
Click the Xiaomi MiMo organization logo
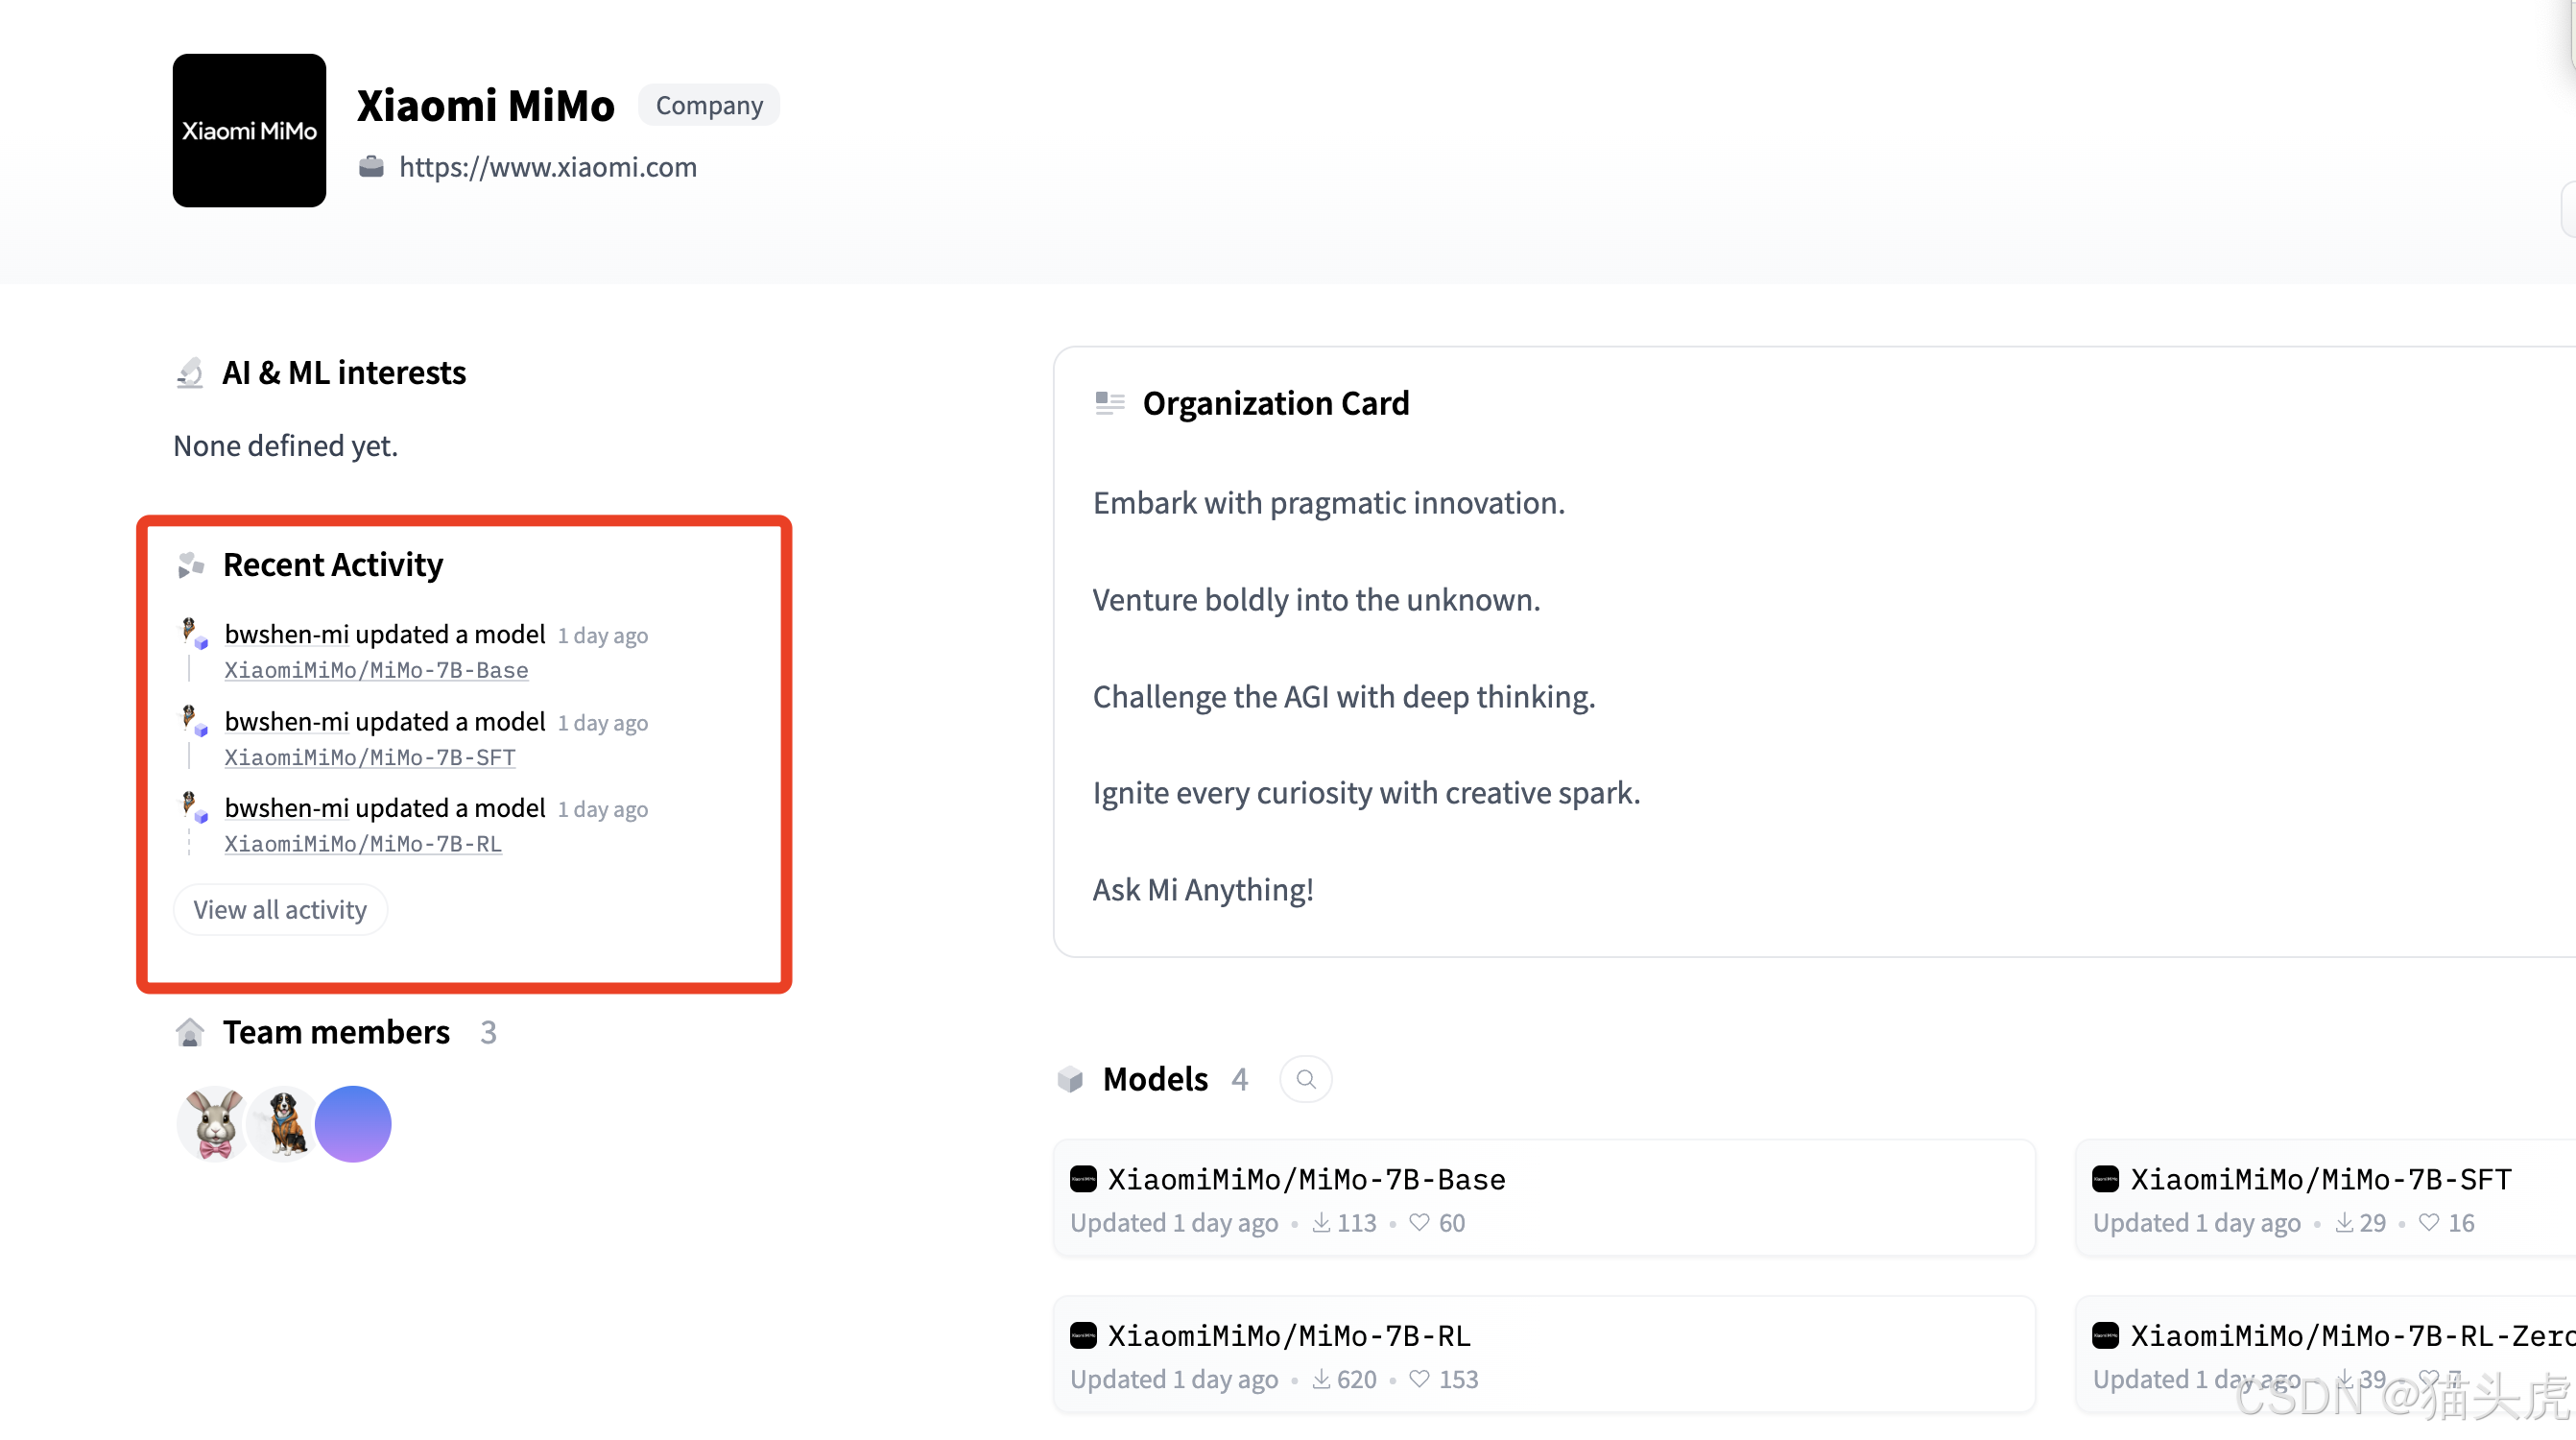(249, 130)
